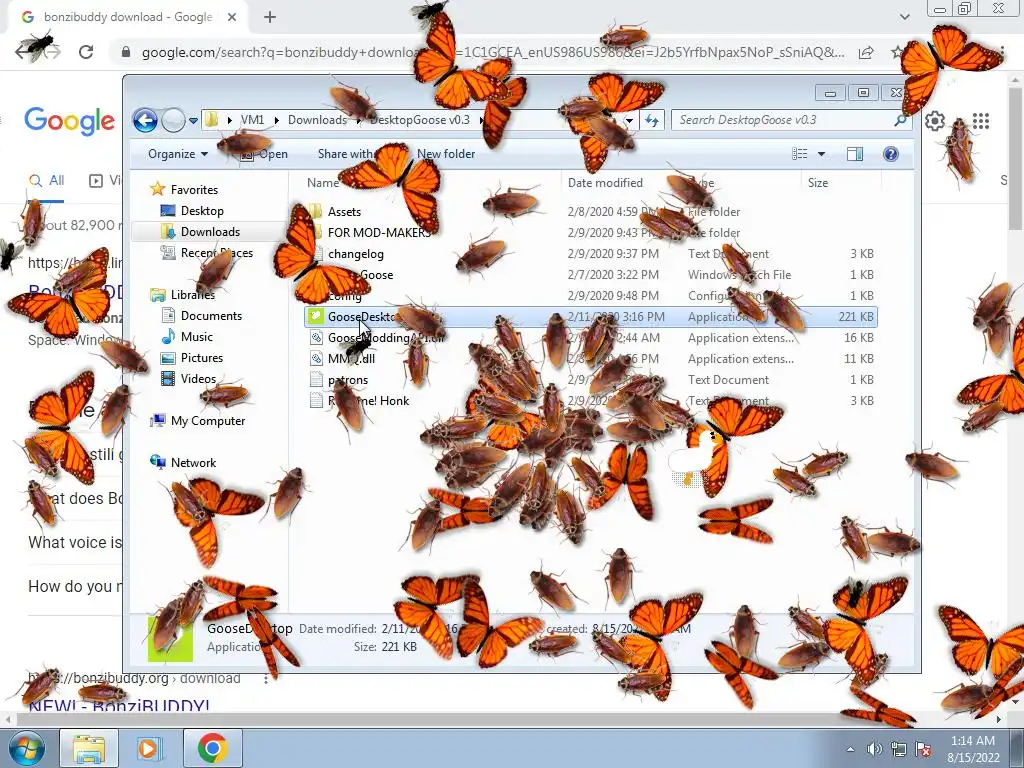Click the volume speaker tray icon
The image size is (1024, 768).
tap(874, 749)
